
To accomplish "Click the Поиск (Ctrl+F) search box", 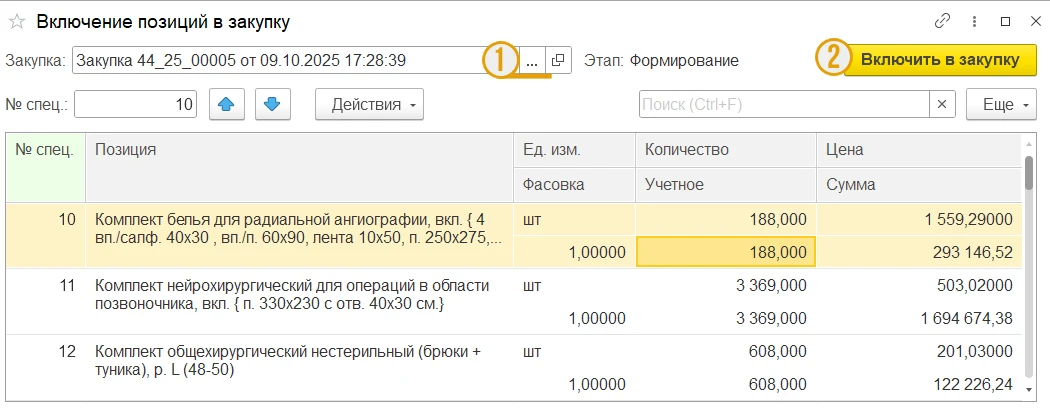I will (x=783, y=105).
